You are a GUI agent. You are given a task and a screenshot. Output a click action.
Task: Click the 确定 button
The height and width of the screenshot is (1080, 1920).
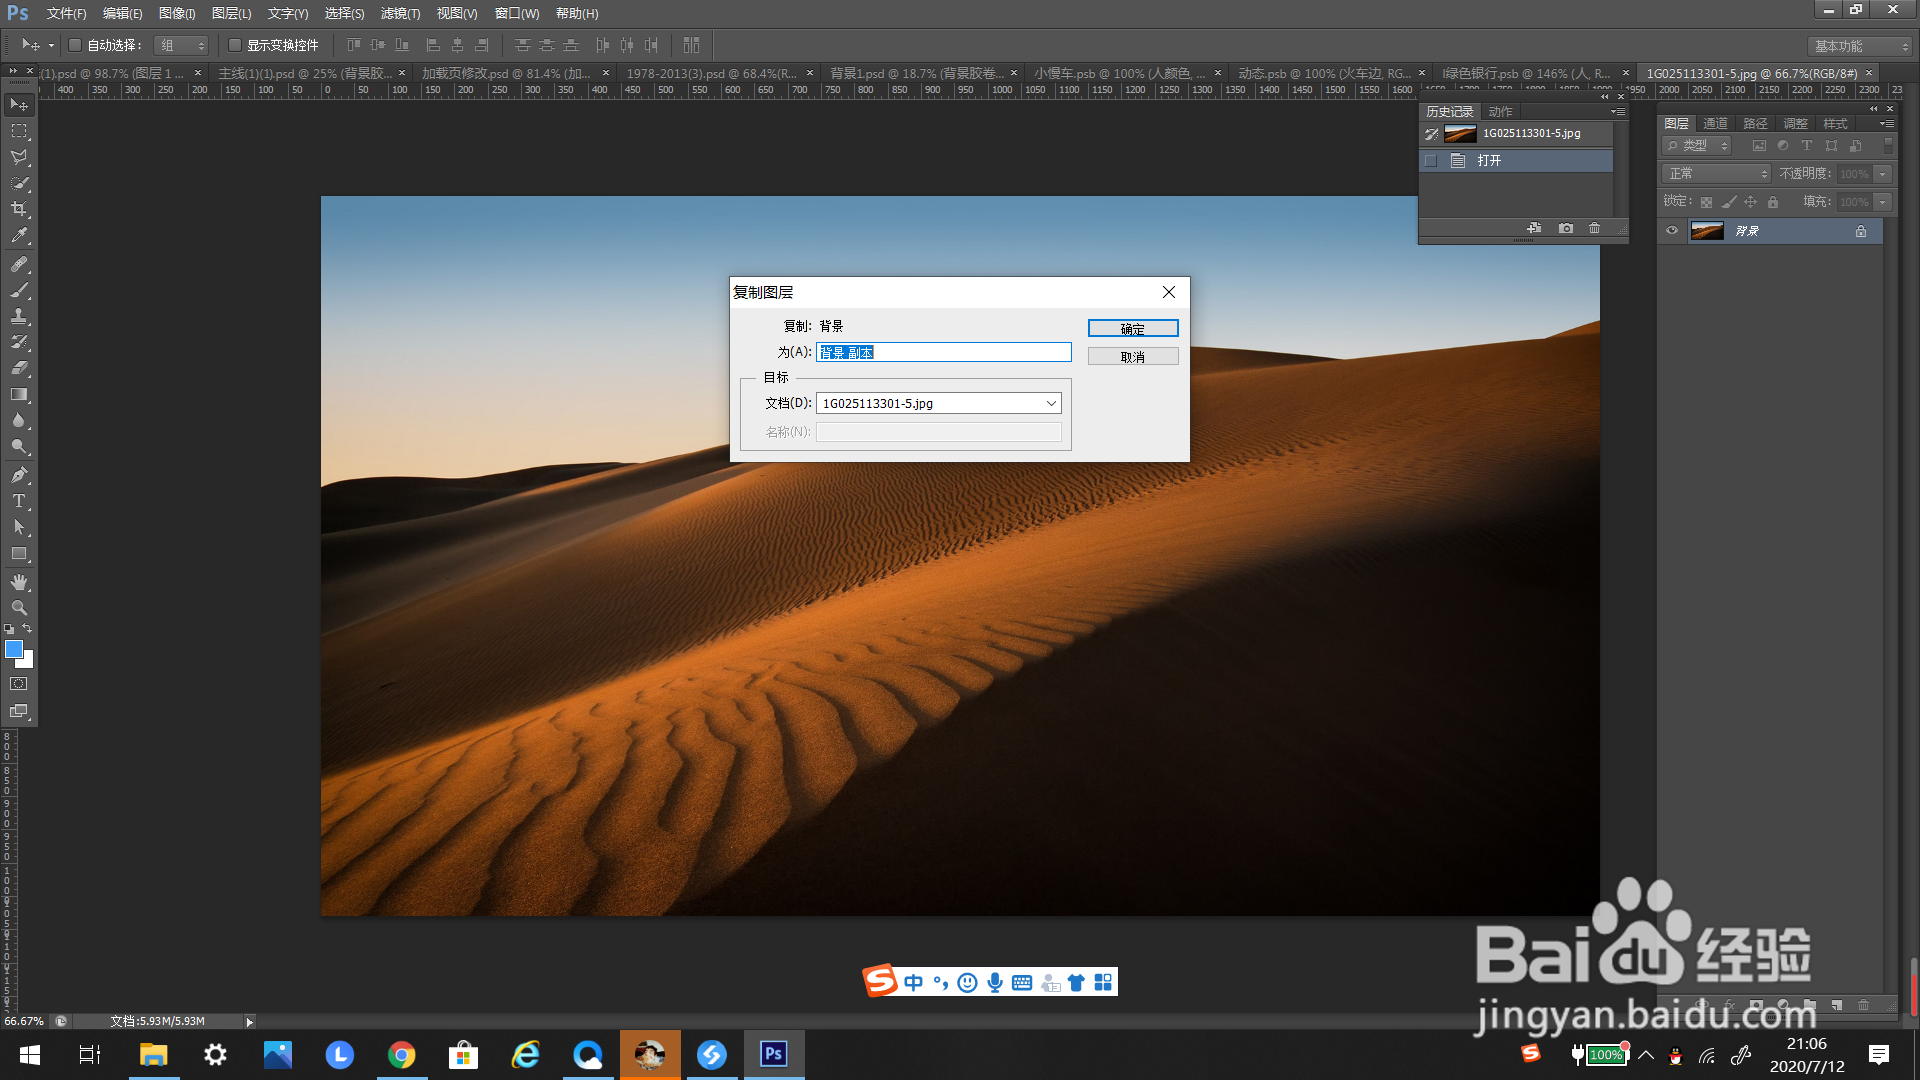[x=1133, y=329]
